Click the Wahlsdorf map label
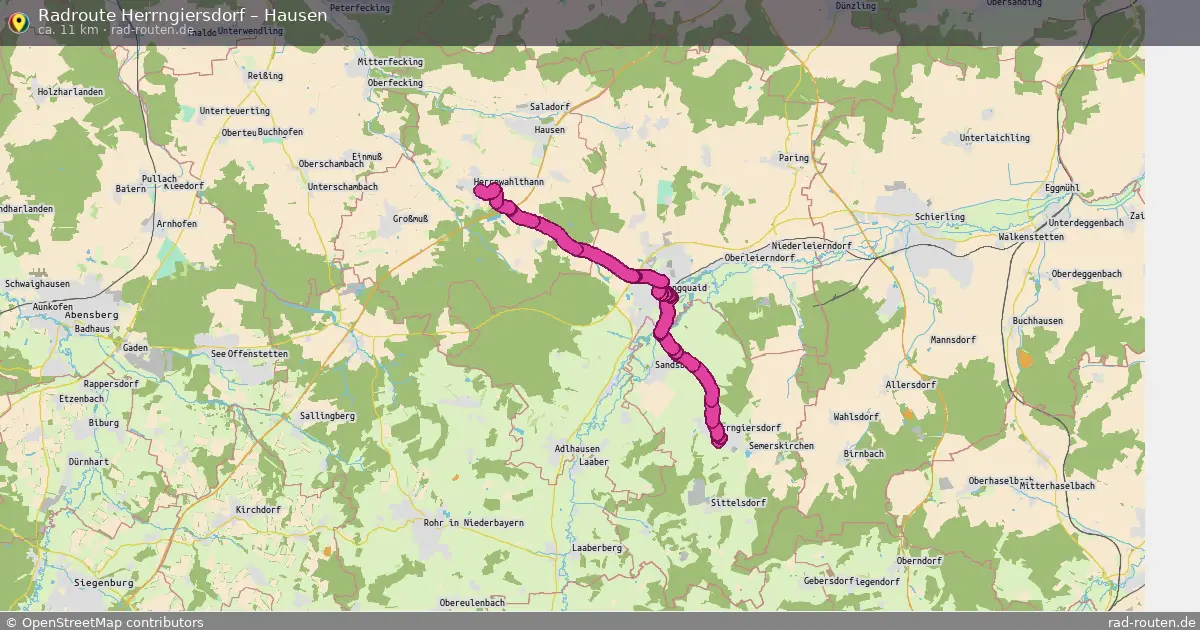 tap(856, 416)
